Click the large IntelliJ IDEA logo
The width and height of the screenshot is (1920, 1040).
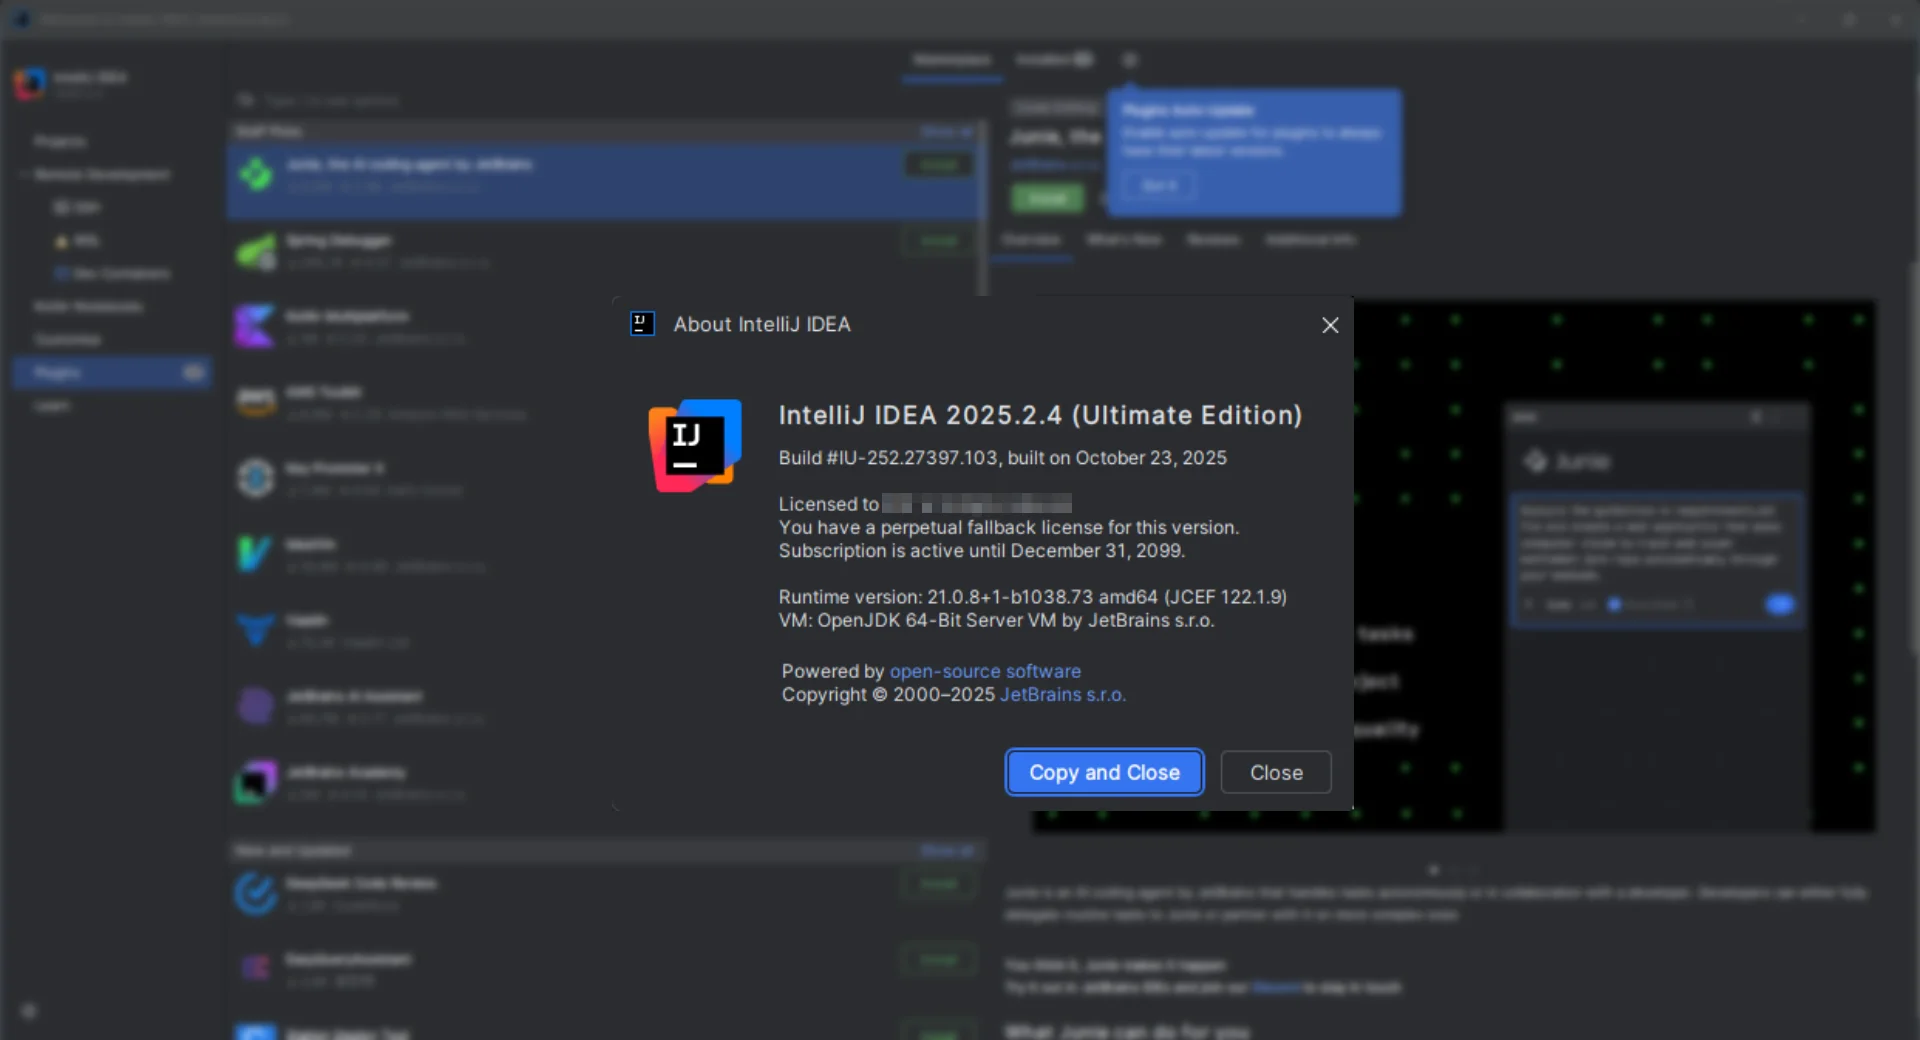(x=695, y=445)
